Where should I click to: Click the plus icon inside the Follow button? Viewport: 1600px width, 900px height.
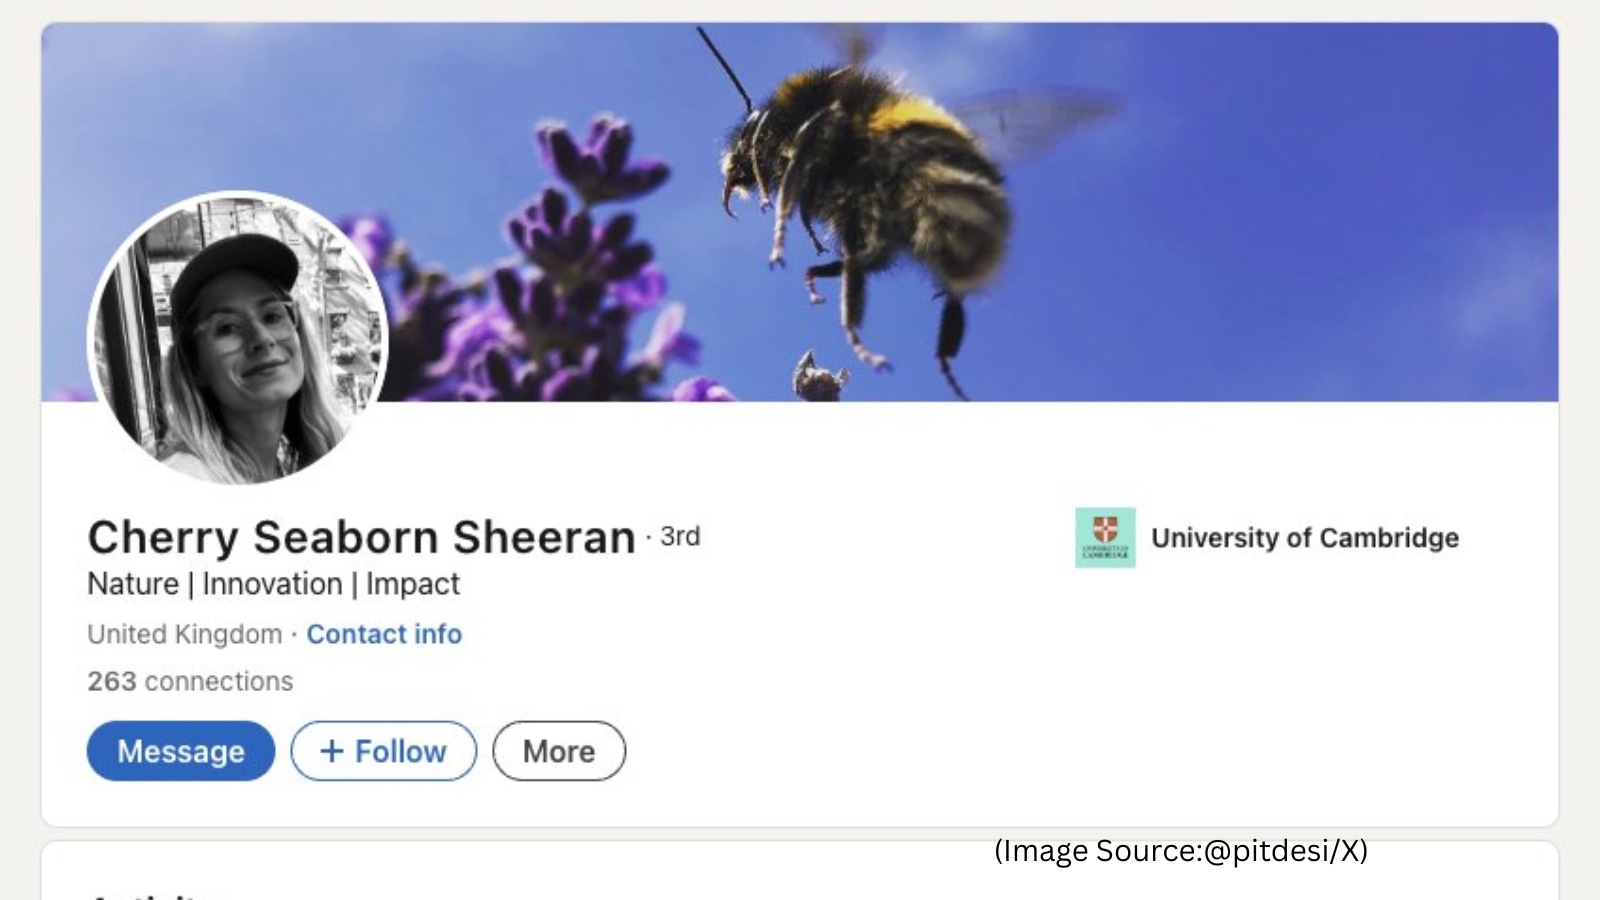click(333, 751)
